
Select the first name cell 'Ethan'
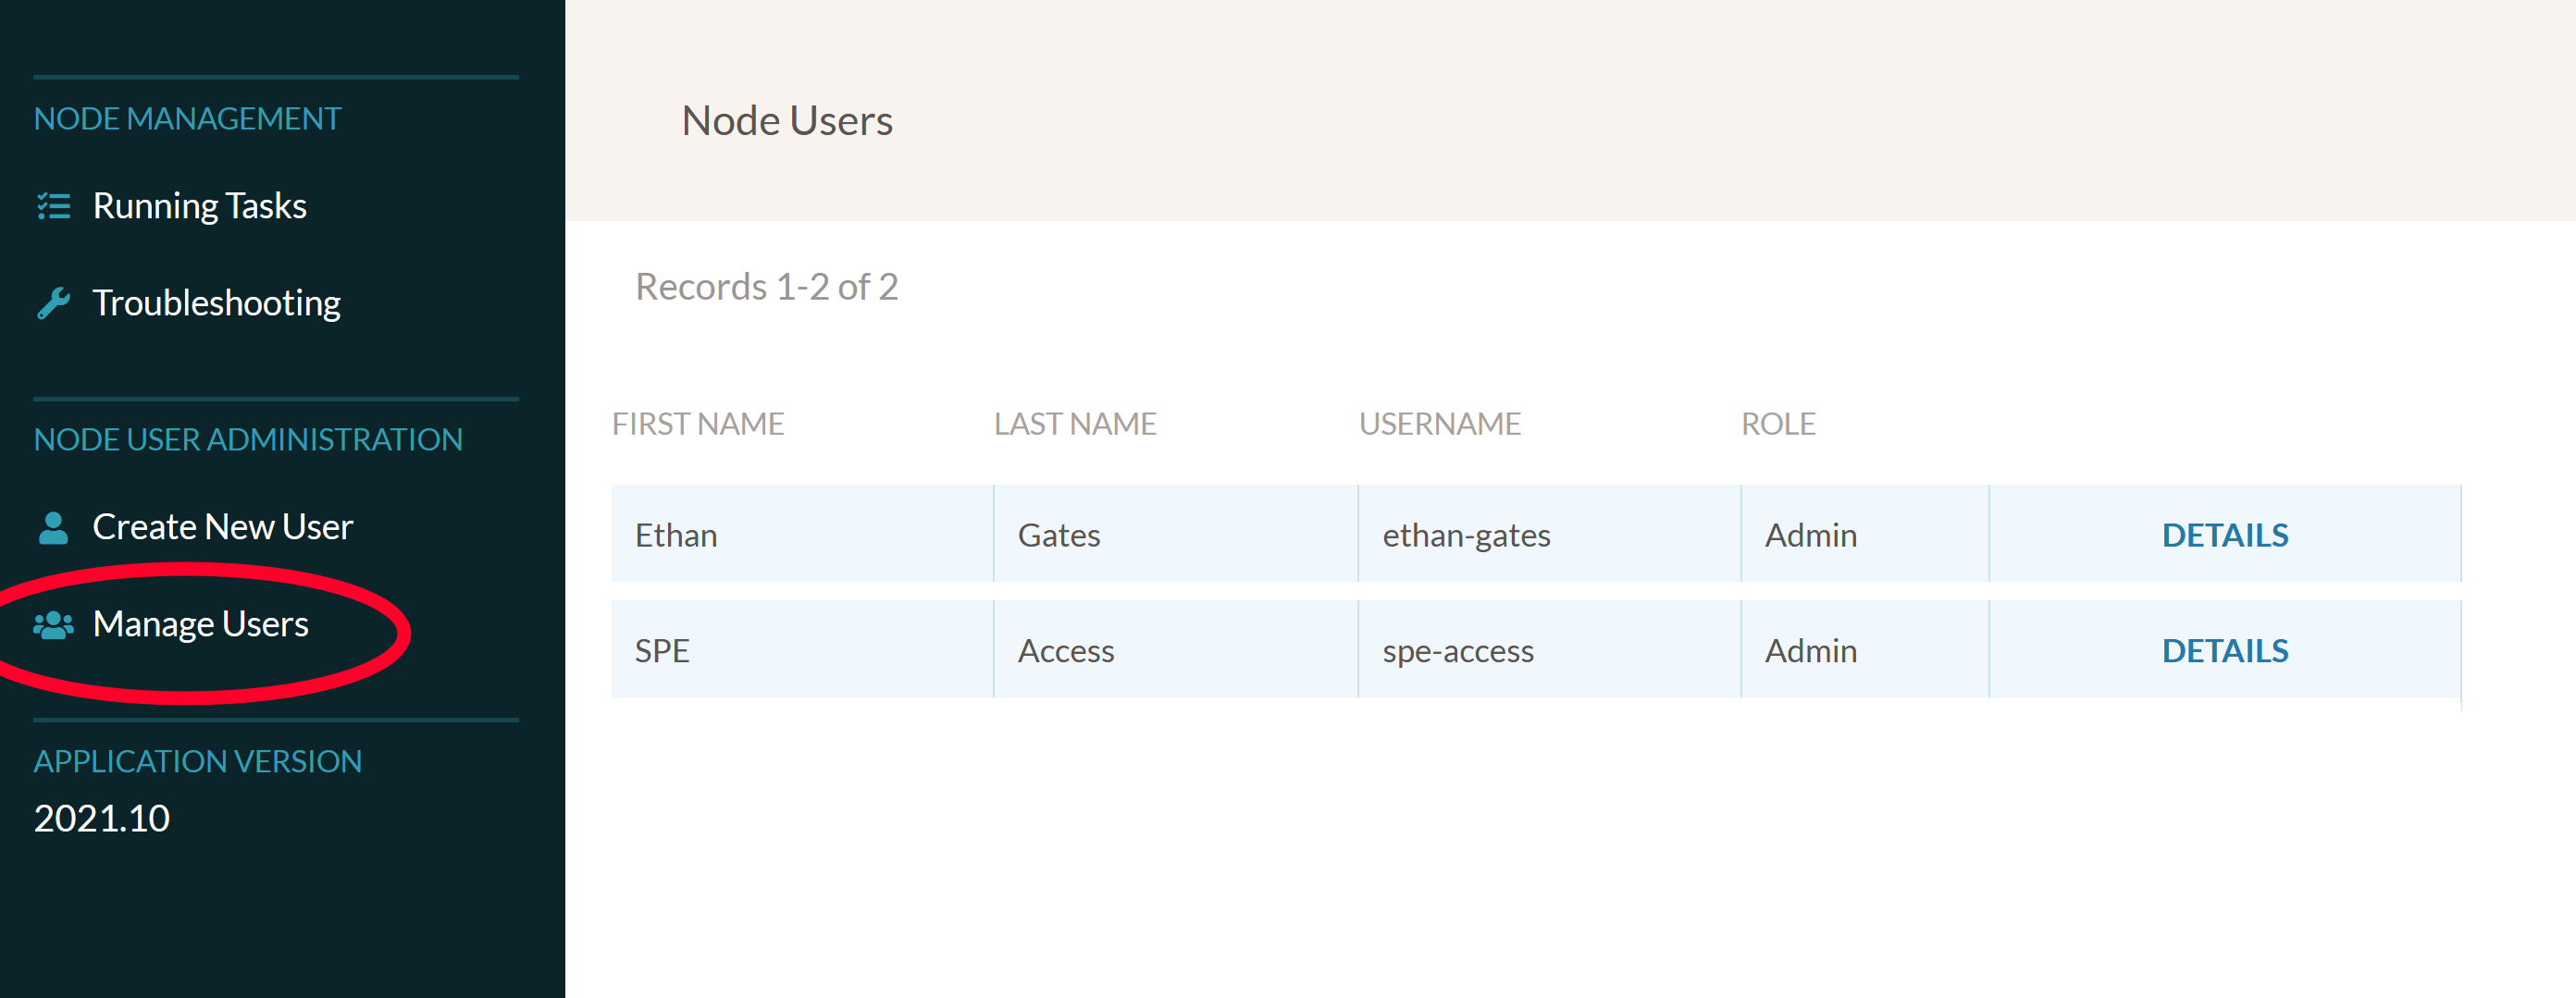point(802,534)
